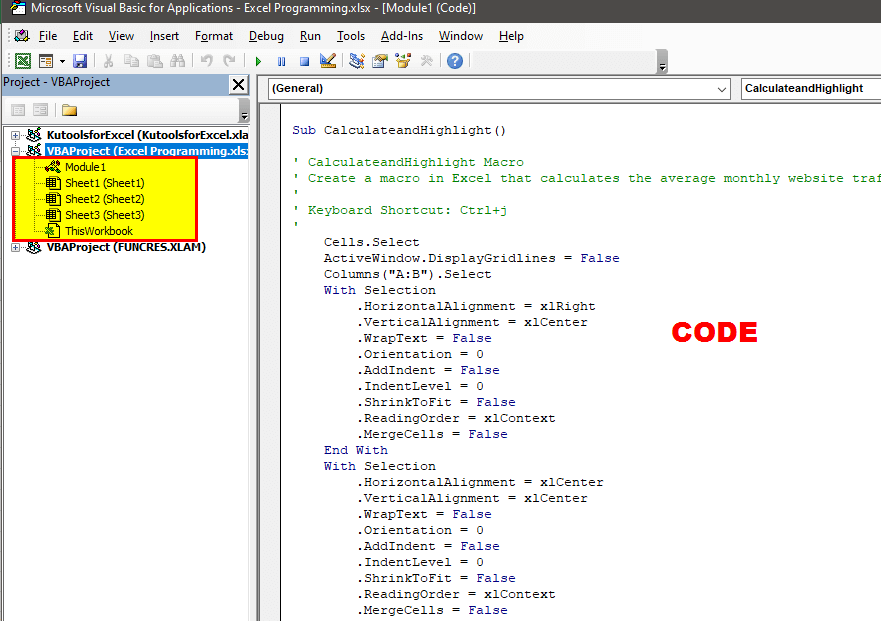The image size is (881, 621).
Task: Click the Properties Window toolbar icon
Action: (380, 60)
